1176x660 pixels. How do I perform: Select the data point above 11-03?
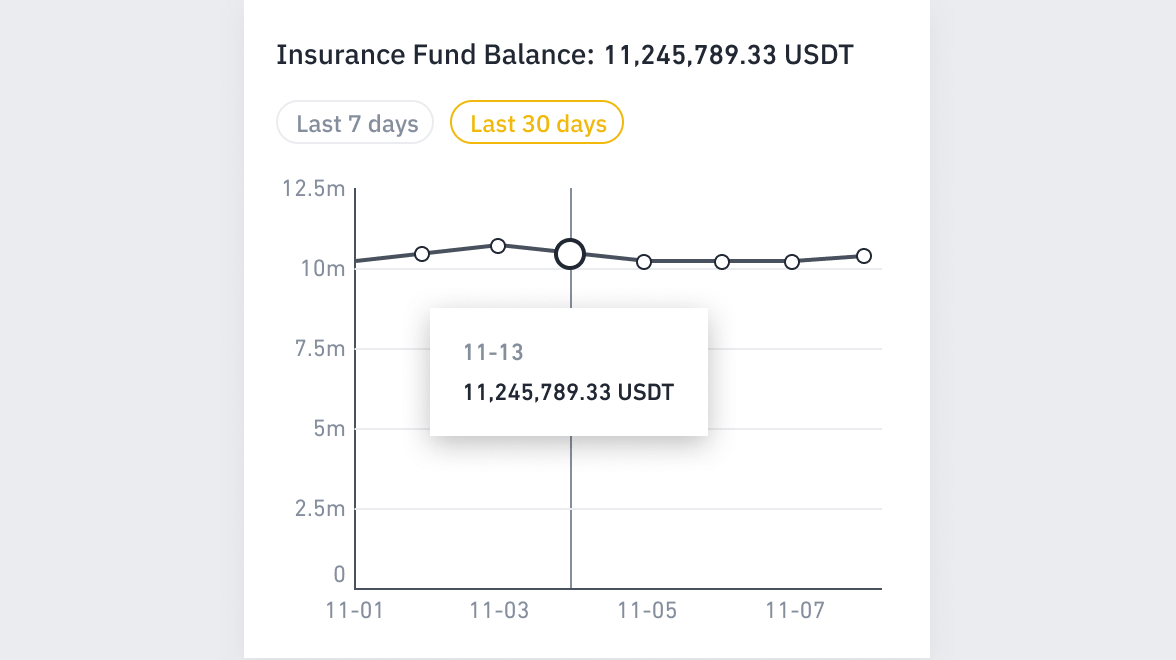click(x=498, y=245)
